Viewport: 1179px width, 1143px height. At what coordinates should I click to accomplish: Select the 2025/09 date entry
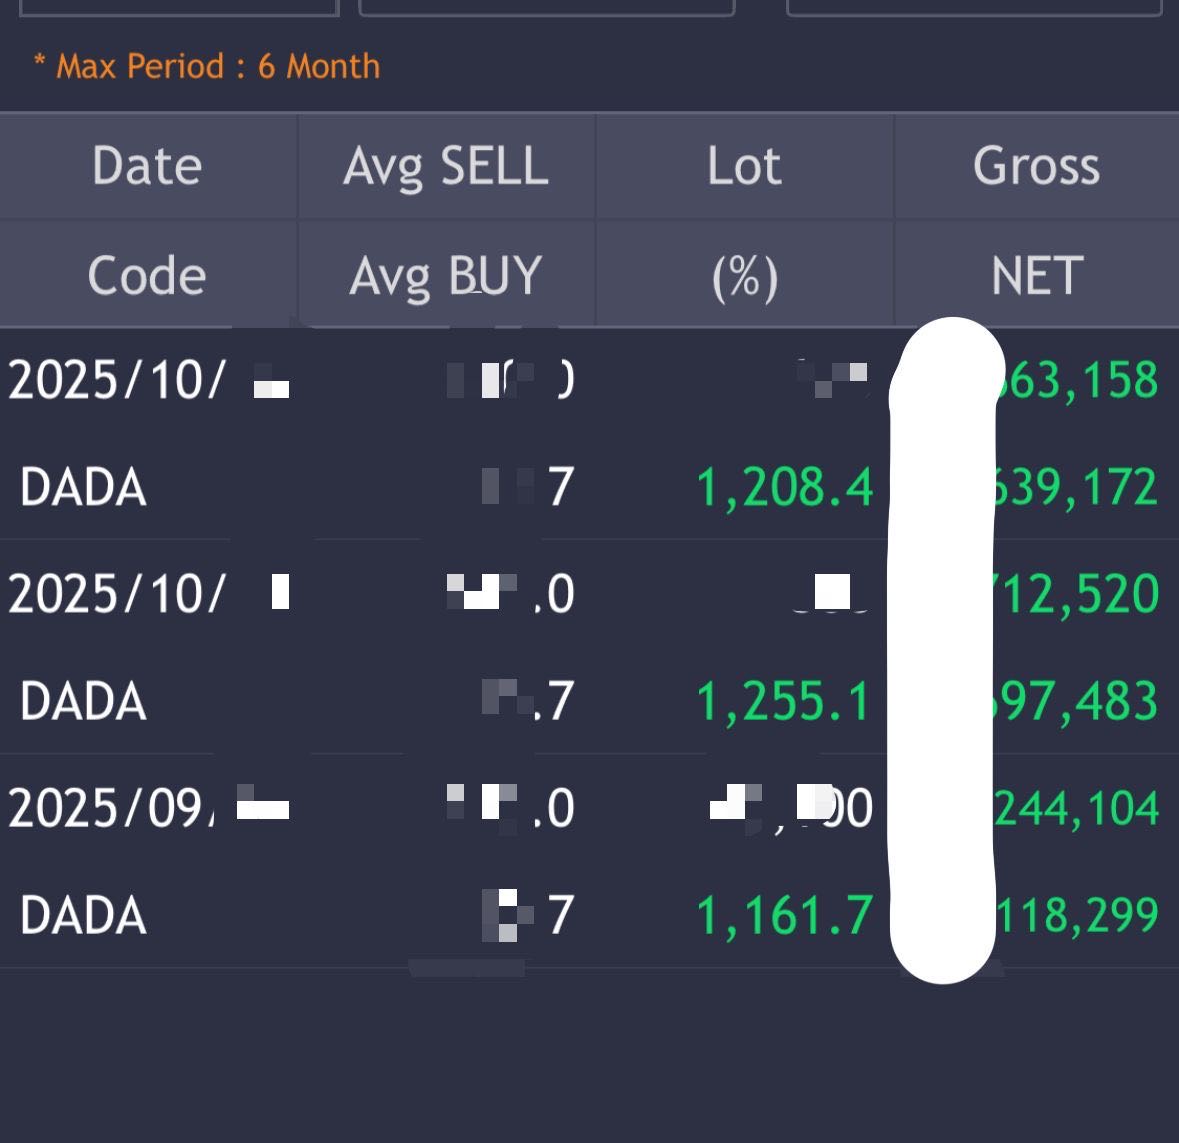tap(110, 807)
